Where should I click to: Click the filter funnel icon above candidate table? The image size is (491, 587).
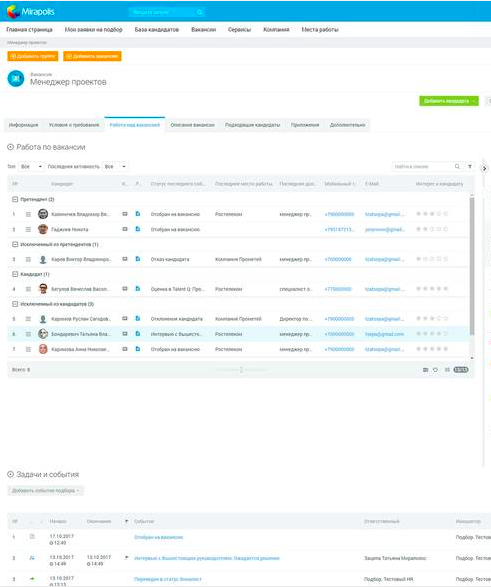(x=470, y=167)
